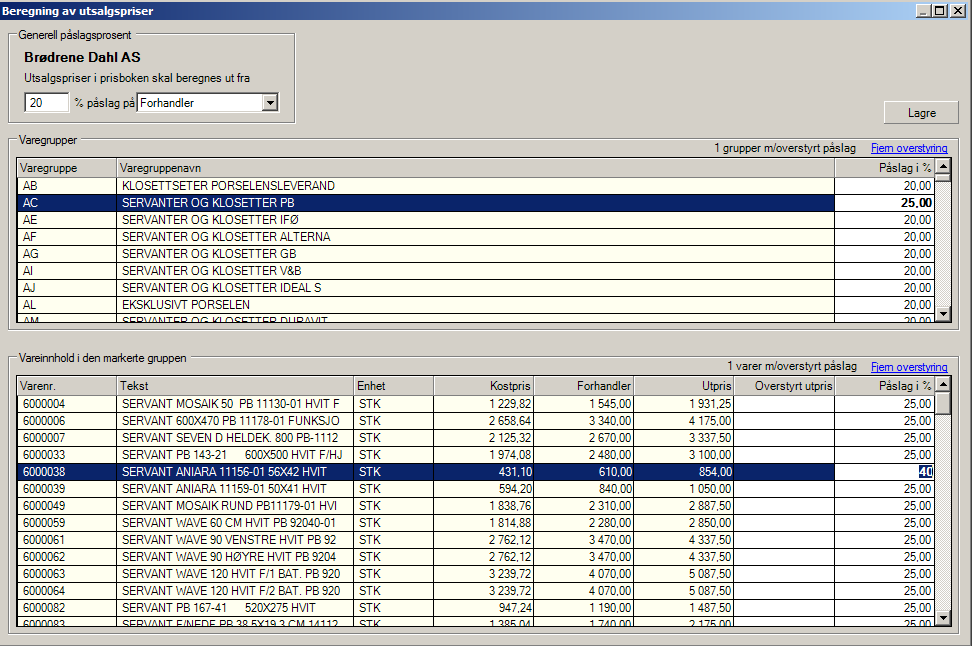Select group row SERVANTER OG KLOSETTER IDEAL S

[x=475, y=288]
